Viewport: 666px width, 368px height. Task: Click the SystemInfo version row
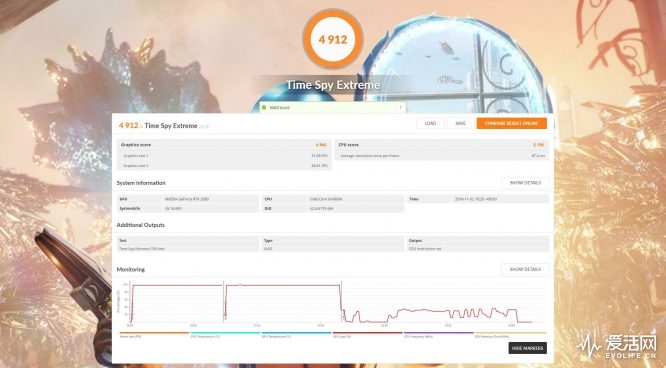click(188, 209)
